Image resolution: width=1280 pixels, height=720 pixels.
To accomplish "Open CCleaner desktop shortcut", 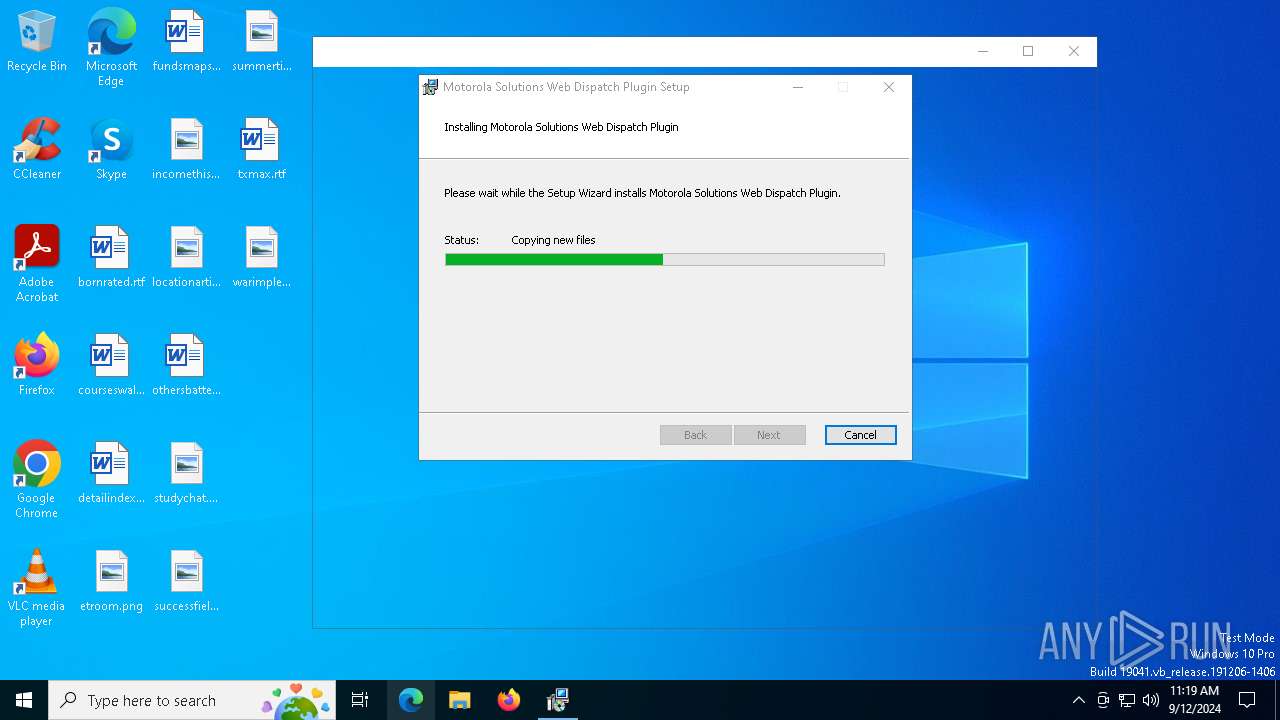I will [x=37, y=150].
